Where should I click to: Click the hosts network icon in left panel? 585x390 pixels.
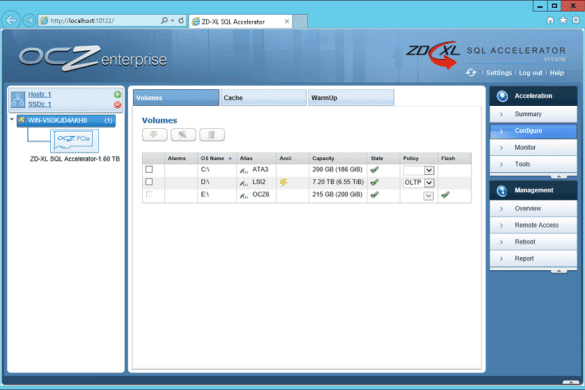(x=18, y=99)
